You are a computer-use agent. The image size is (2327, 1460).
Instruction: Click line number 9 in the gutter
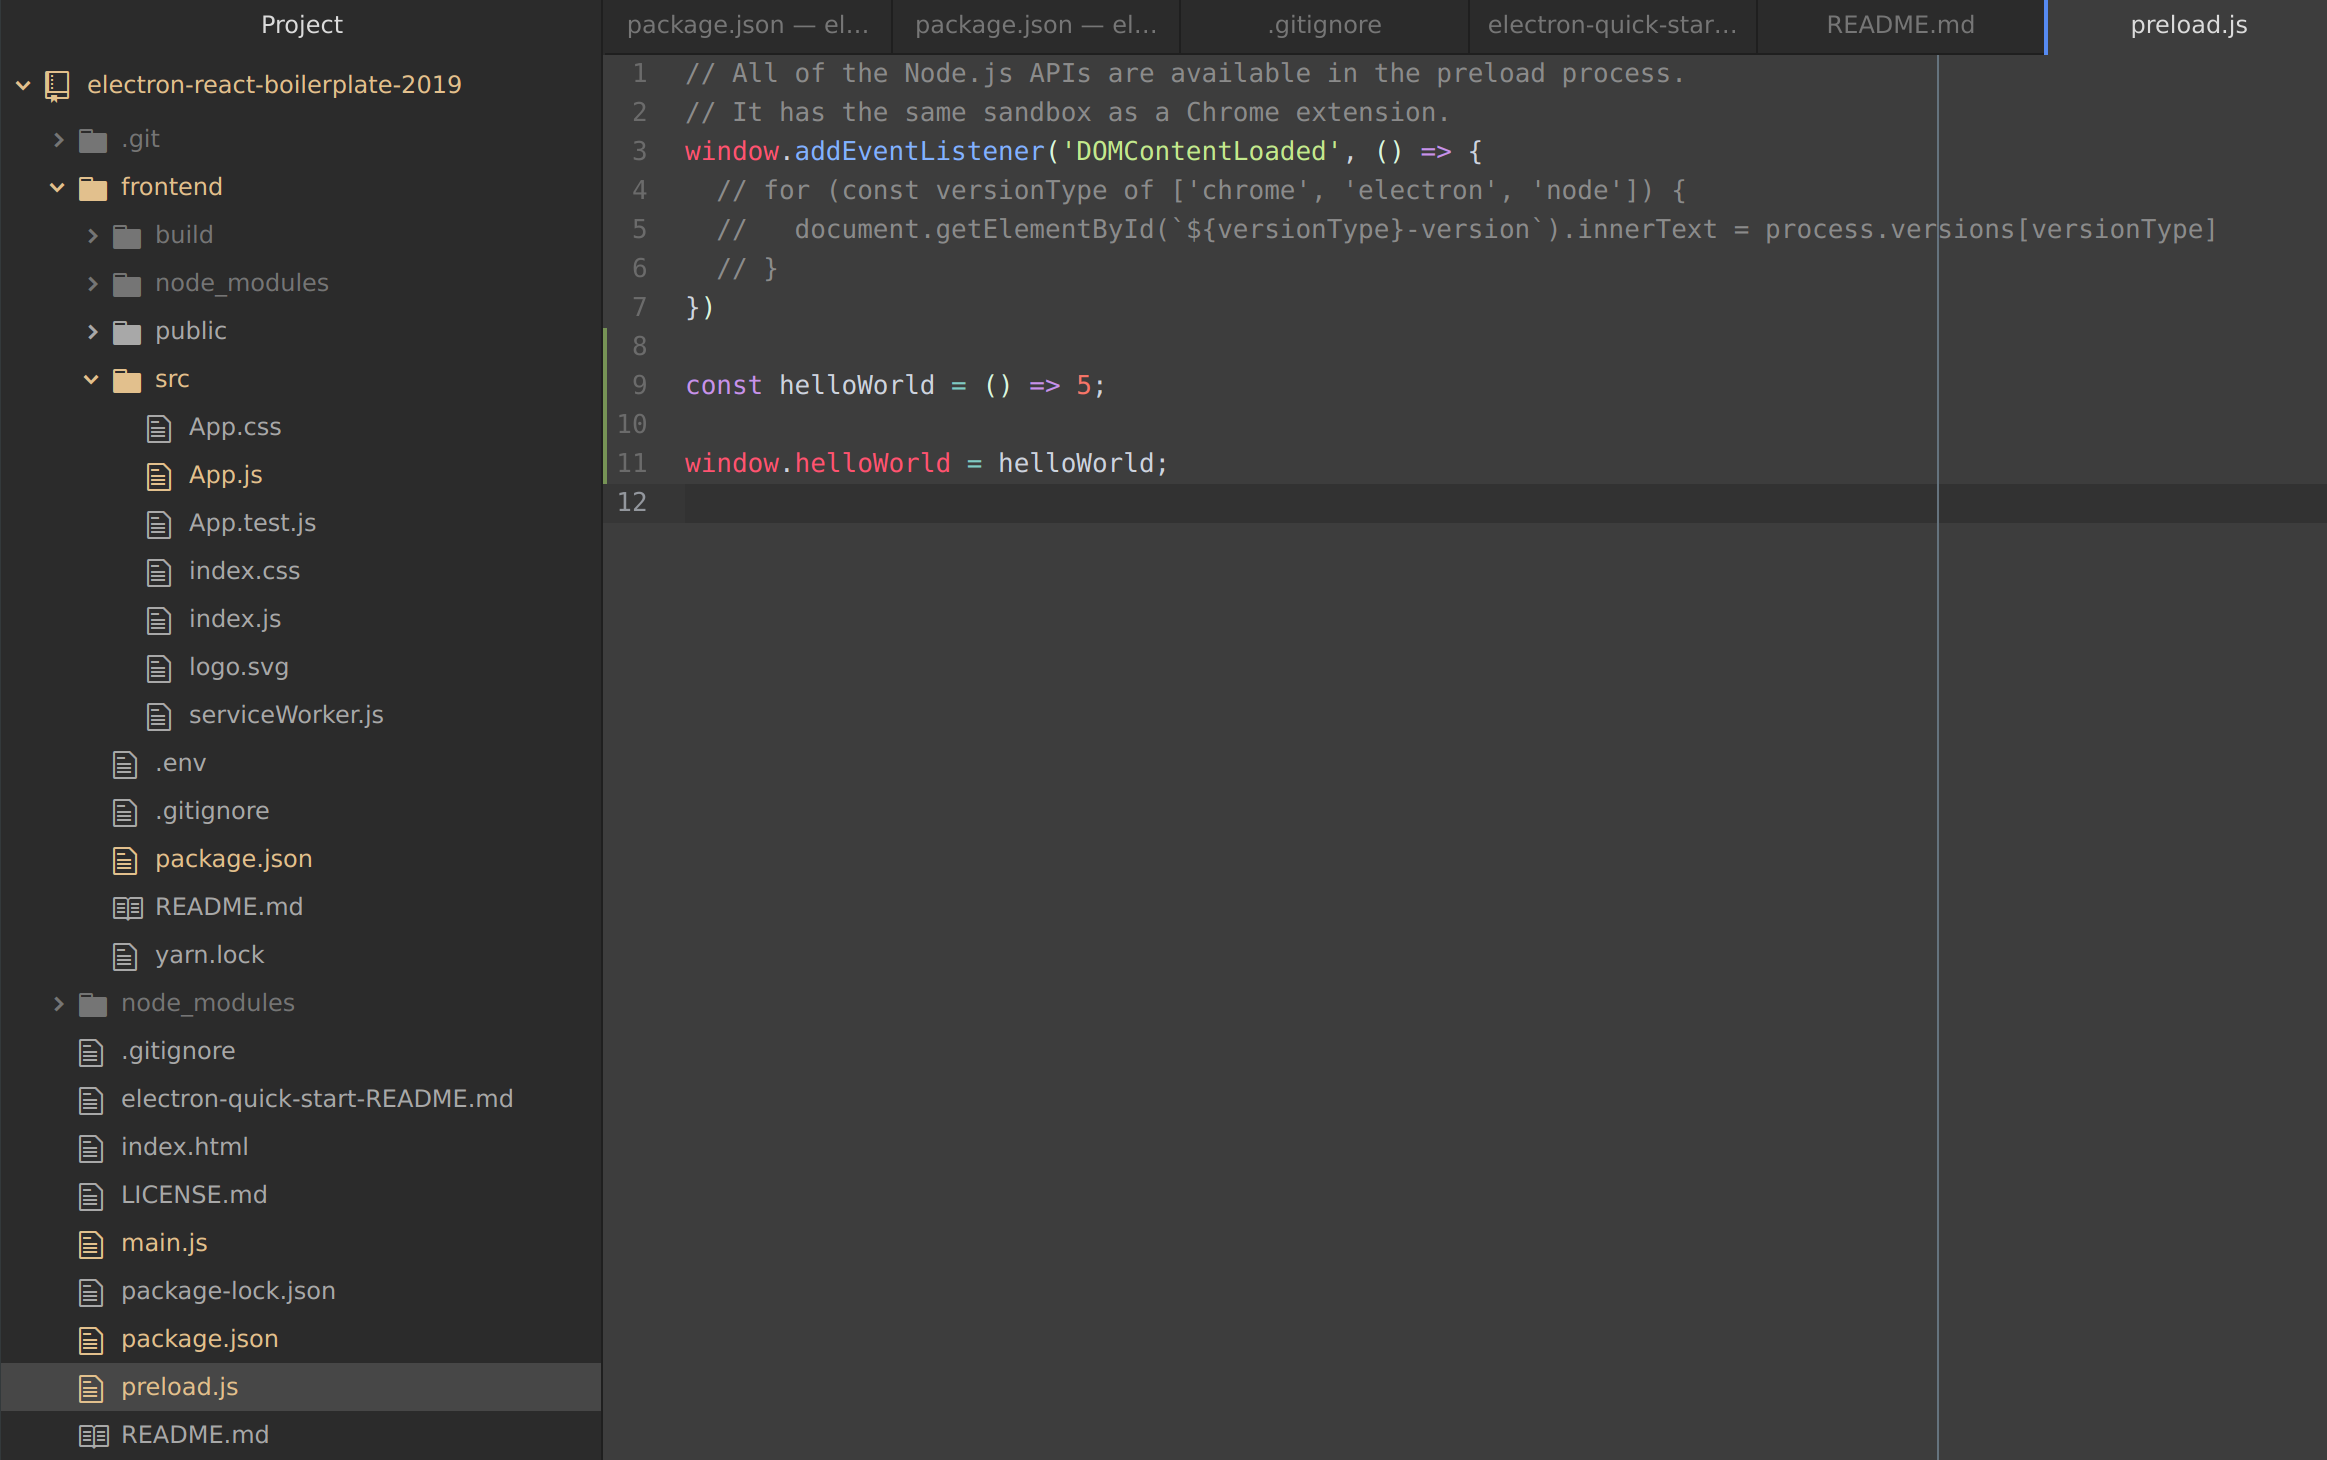coord(639,386)
